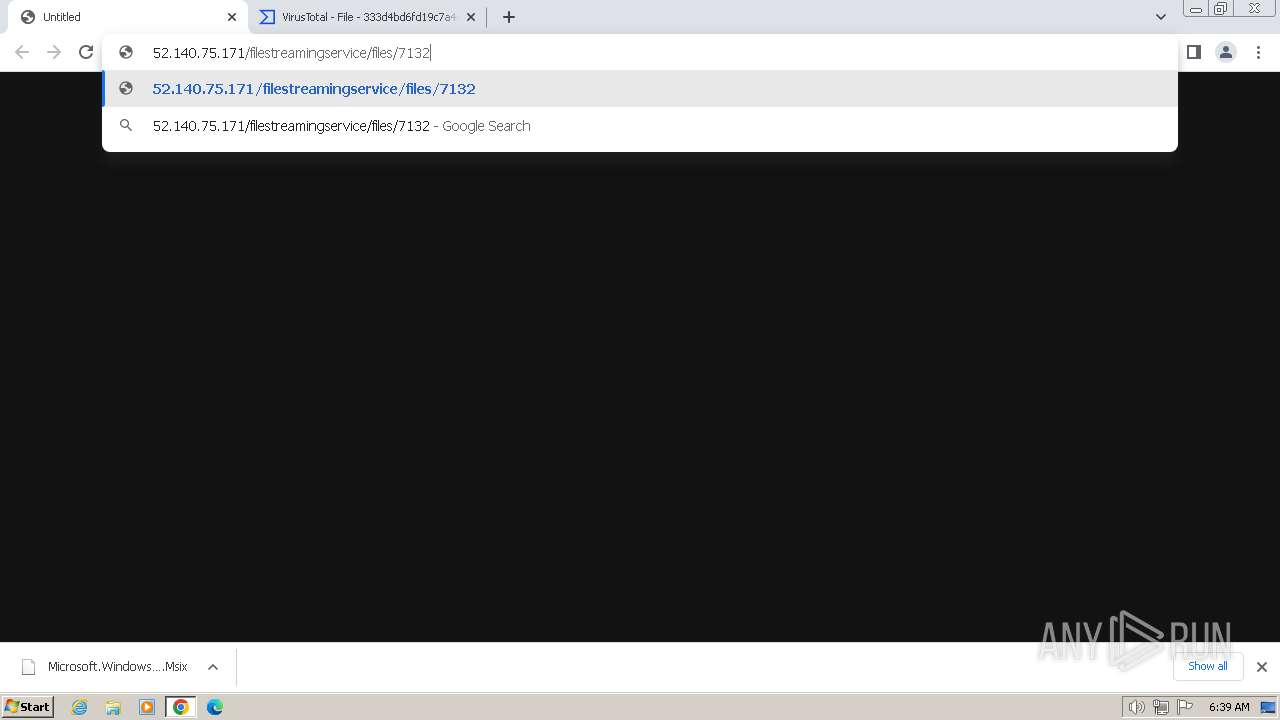This screenshot has width=1280, height=720.
Task: Open the Chrome three-dot menu
Action: click(1259, 52)
